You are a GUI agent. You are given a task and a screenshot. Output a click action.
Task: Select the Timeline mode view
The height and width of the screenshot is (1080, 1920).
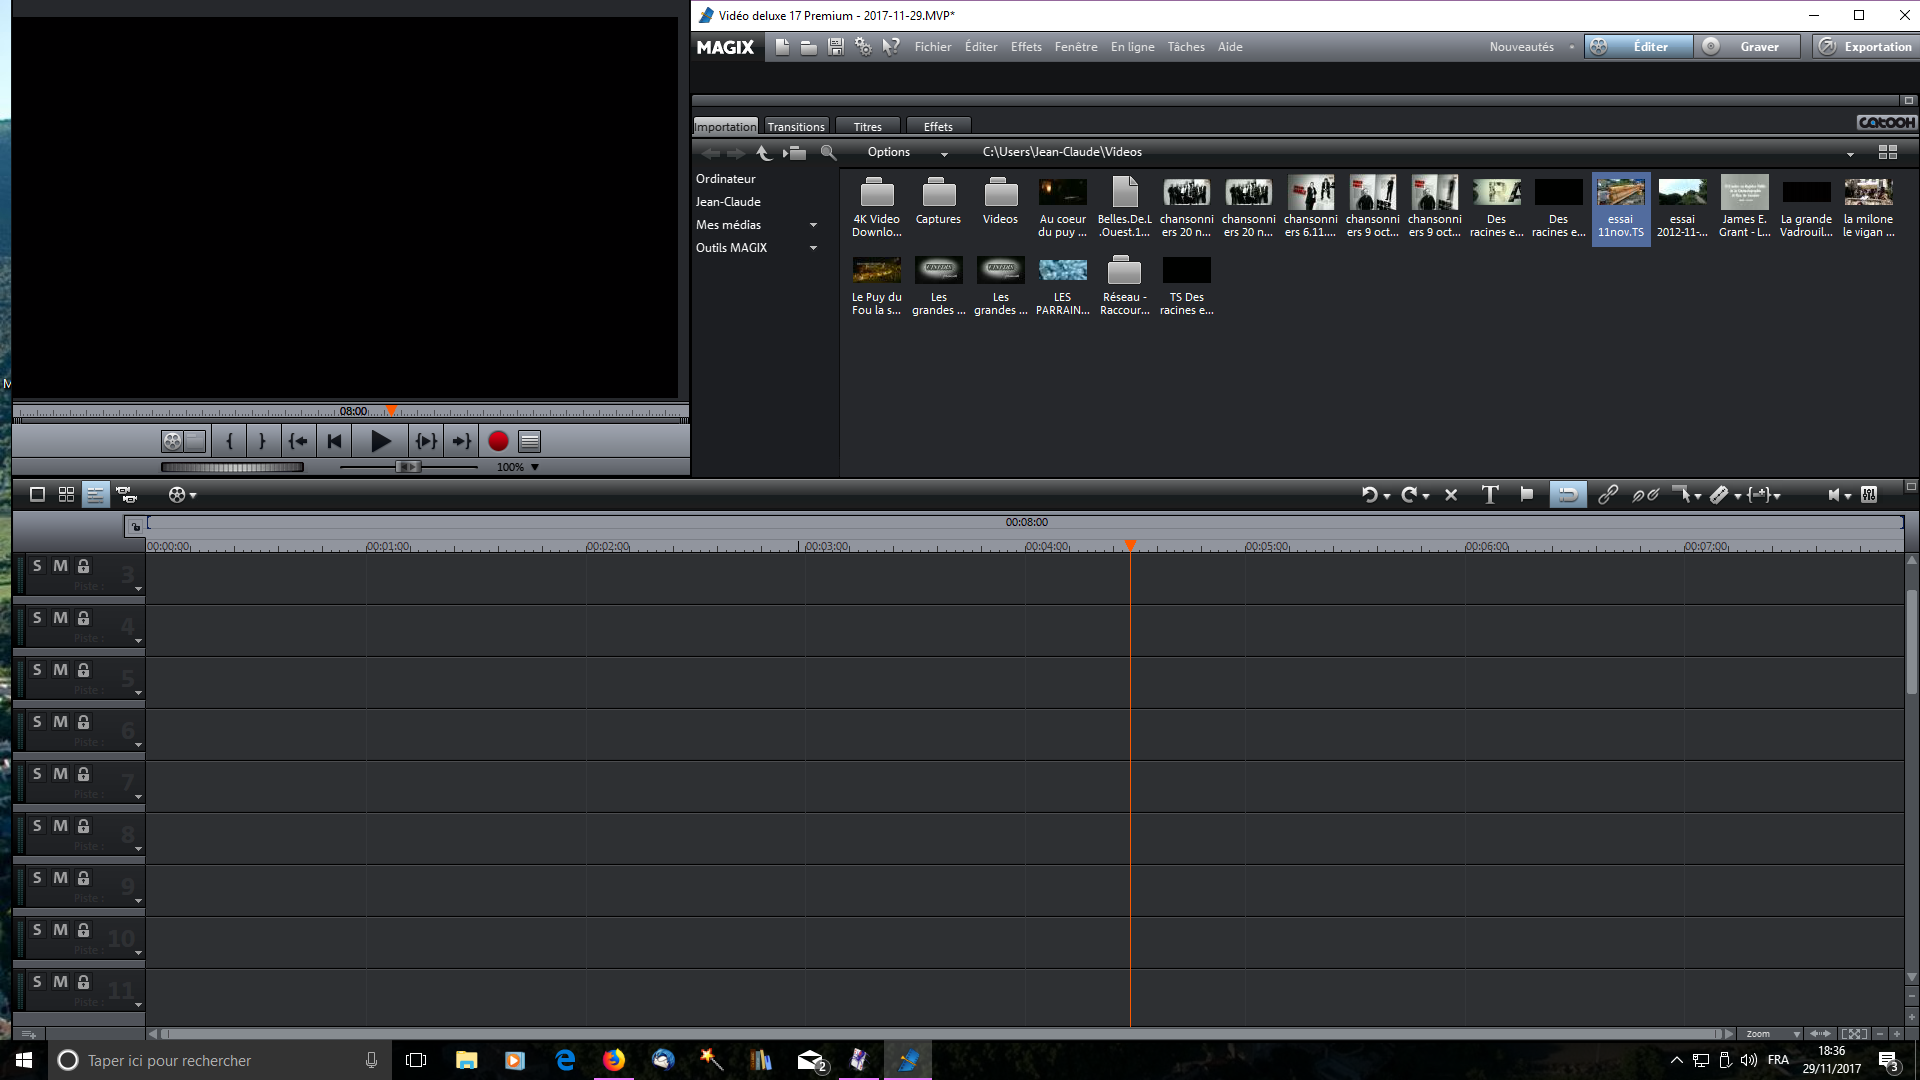click(95, 494)
